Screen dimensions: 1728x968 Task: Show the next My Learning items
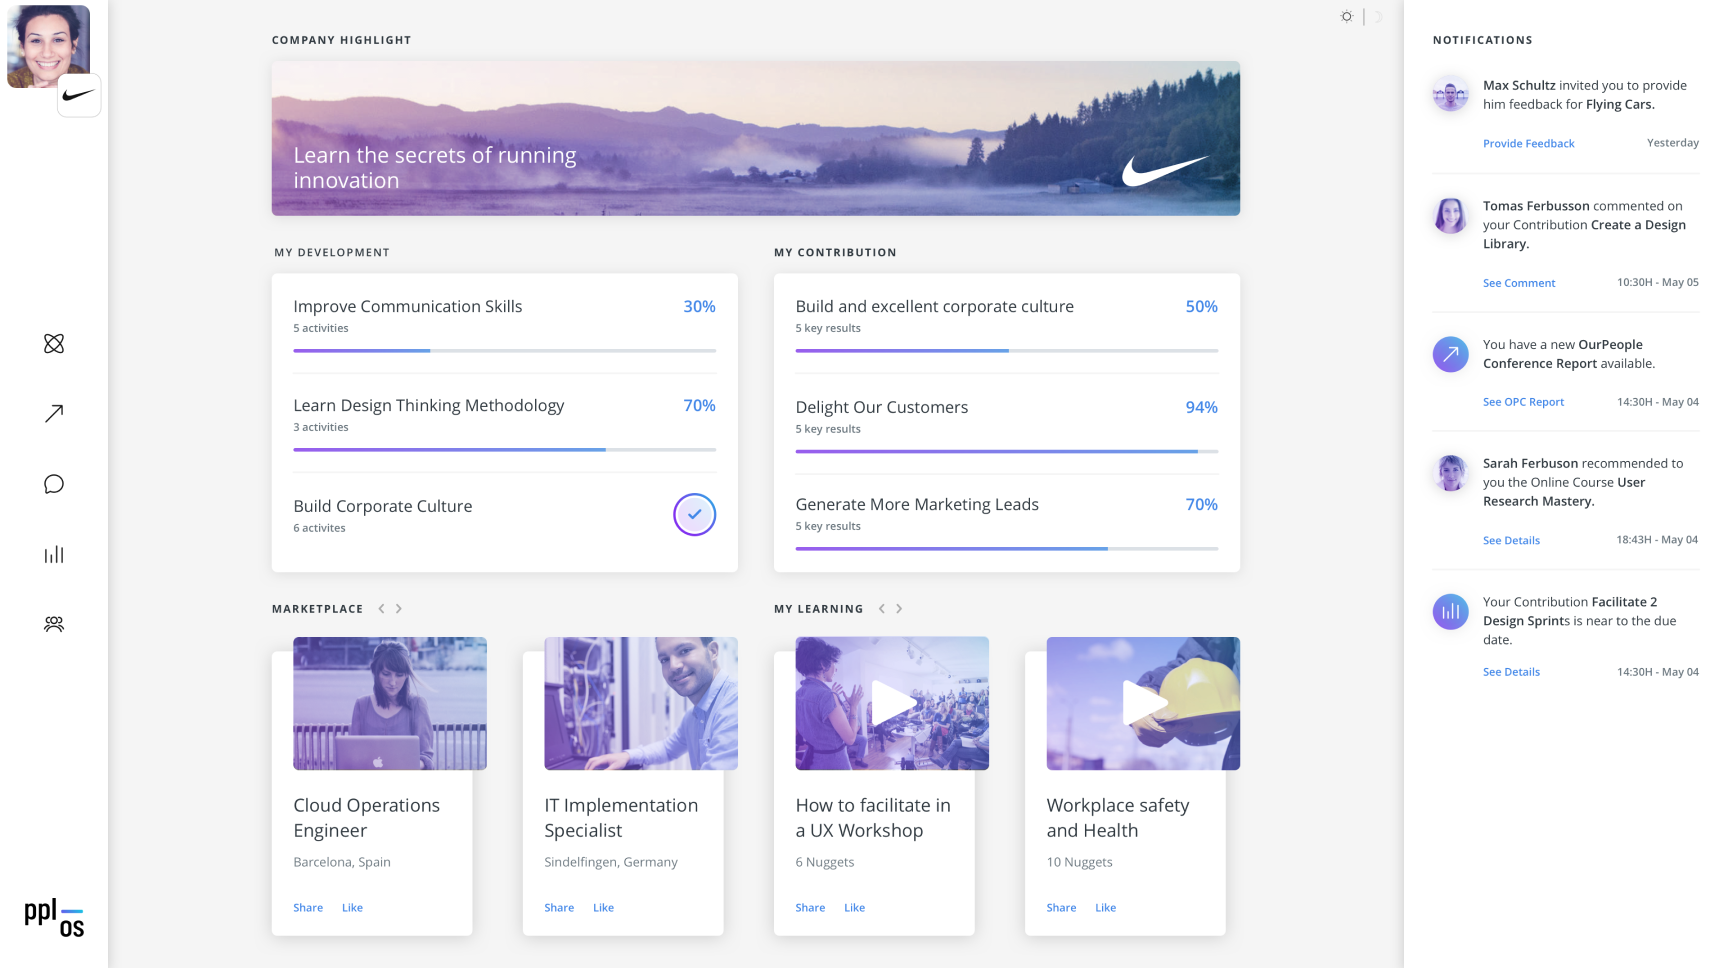point(899,609)
